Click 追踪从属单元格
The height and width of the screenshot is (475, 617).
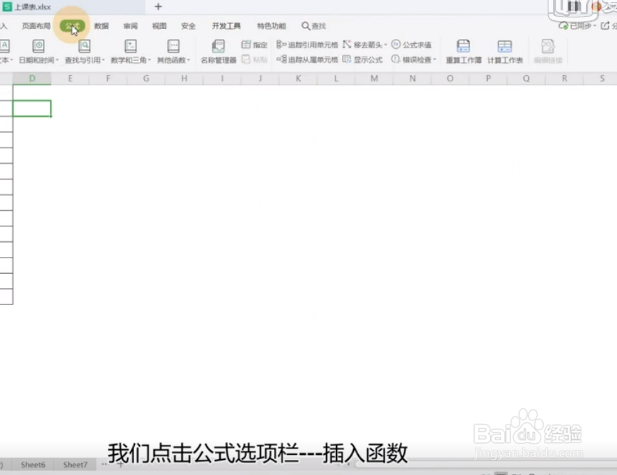click(x=307, y=59)
